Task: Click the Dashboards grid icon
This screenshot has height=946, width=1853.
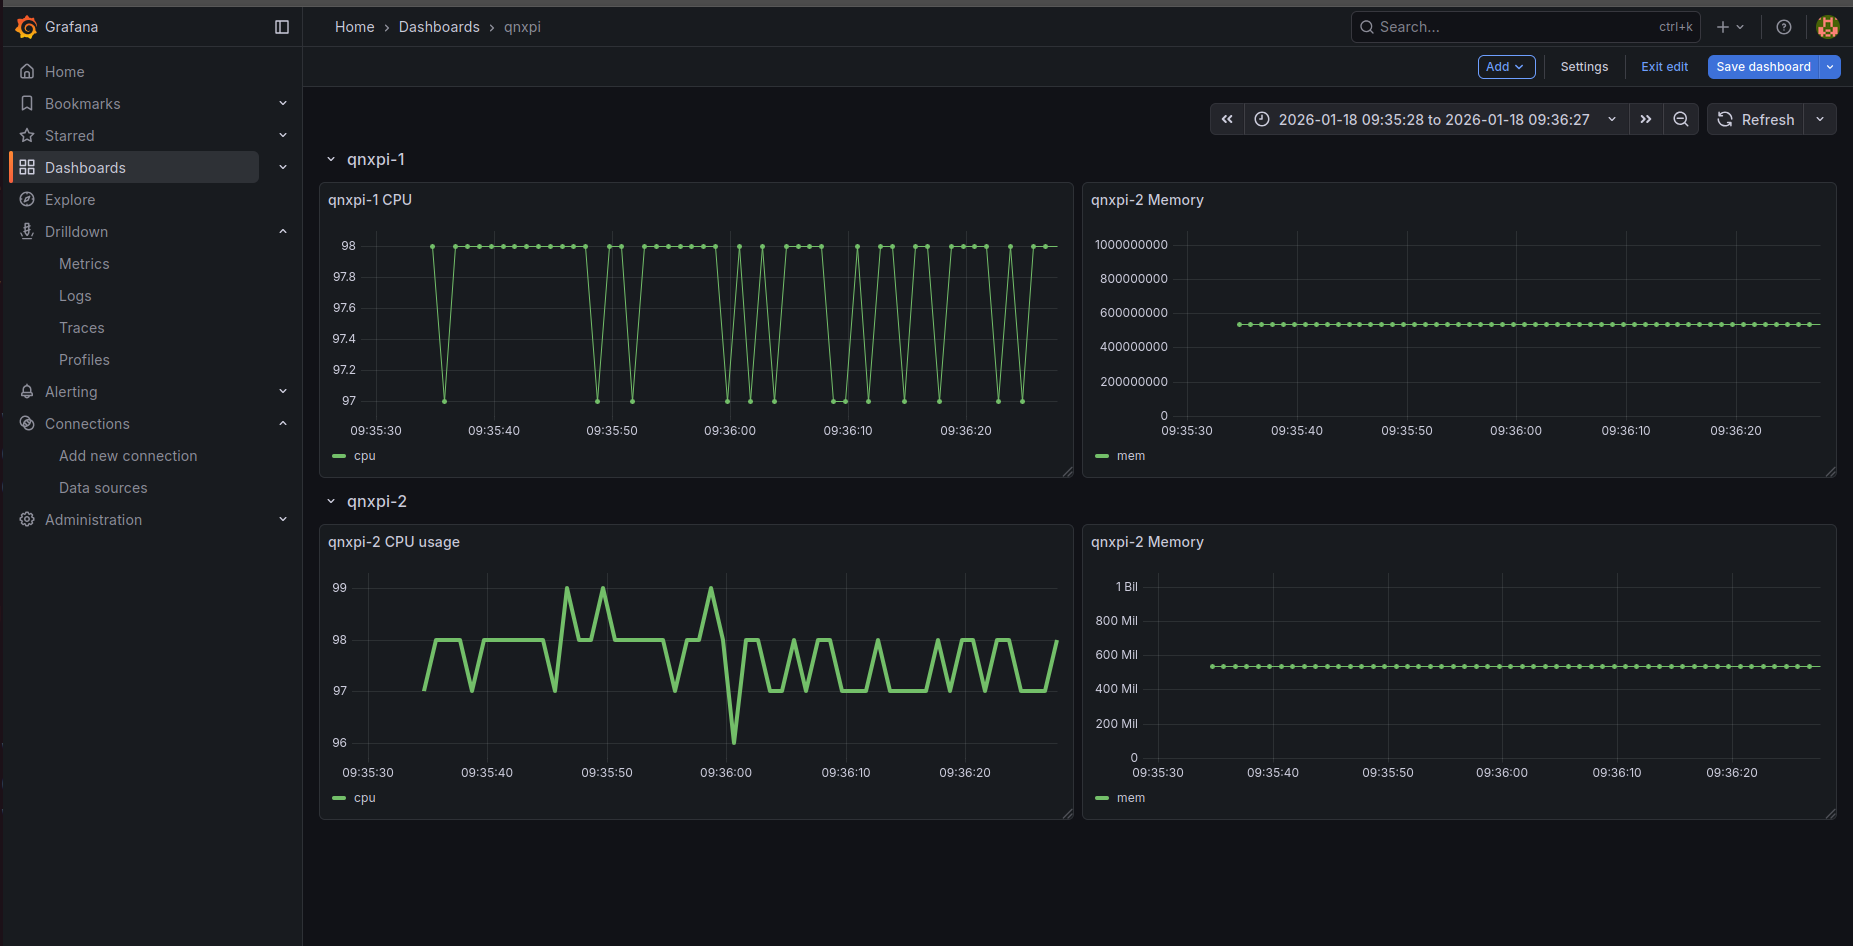Action: [x=27, y=168]
